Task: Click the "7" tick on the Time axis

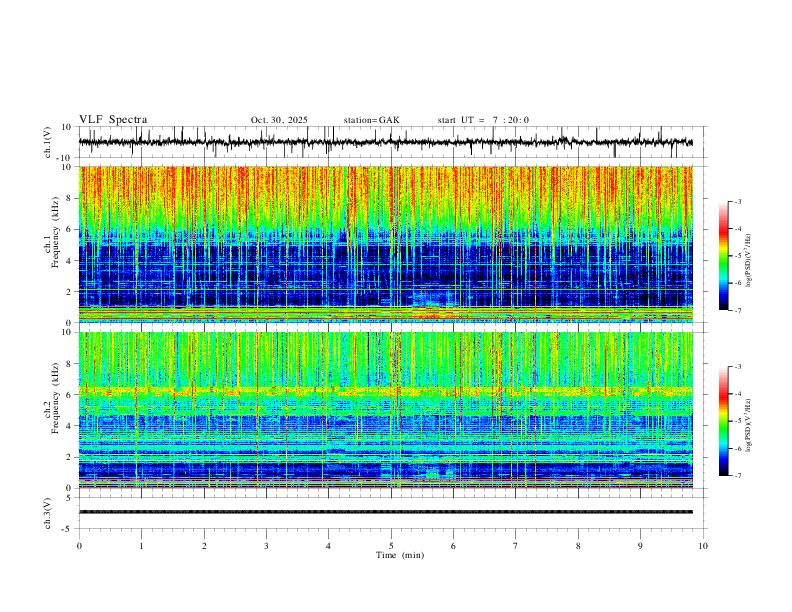Action: pyautogui.click(x=516, y=546)
